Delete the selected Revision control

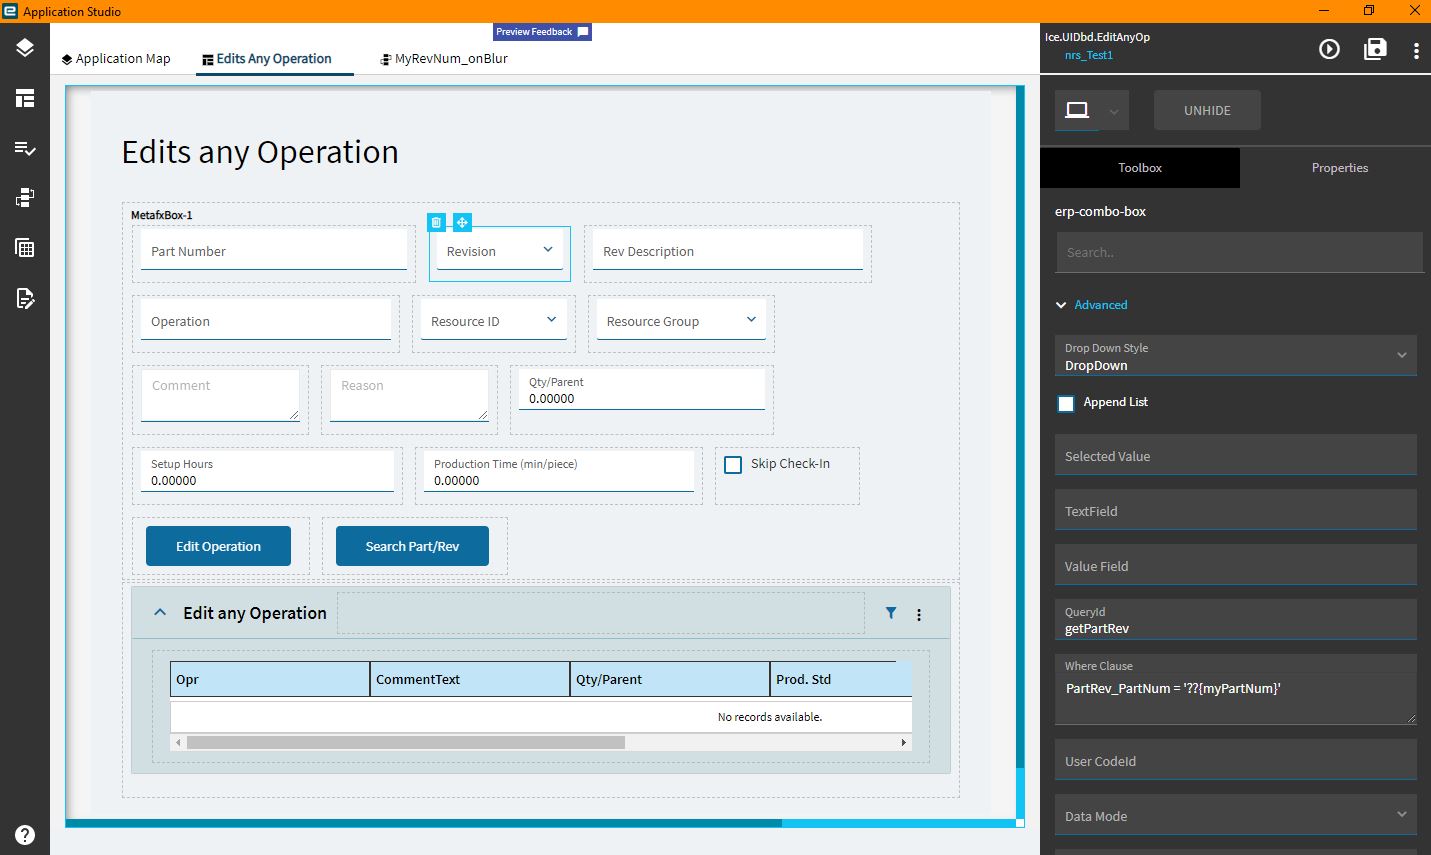click(436, 222)
